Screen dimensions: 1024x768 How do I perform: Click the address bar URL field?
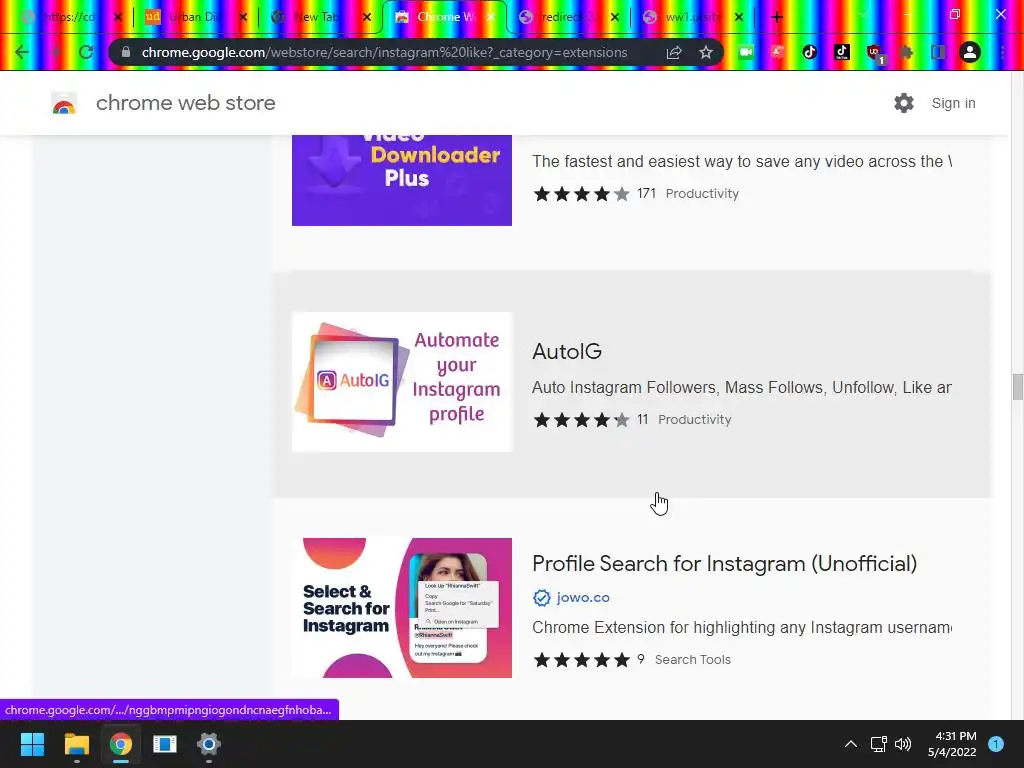[384, 52]
